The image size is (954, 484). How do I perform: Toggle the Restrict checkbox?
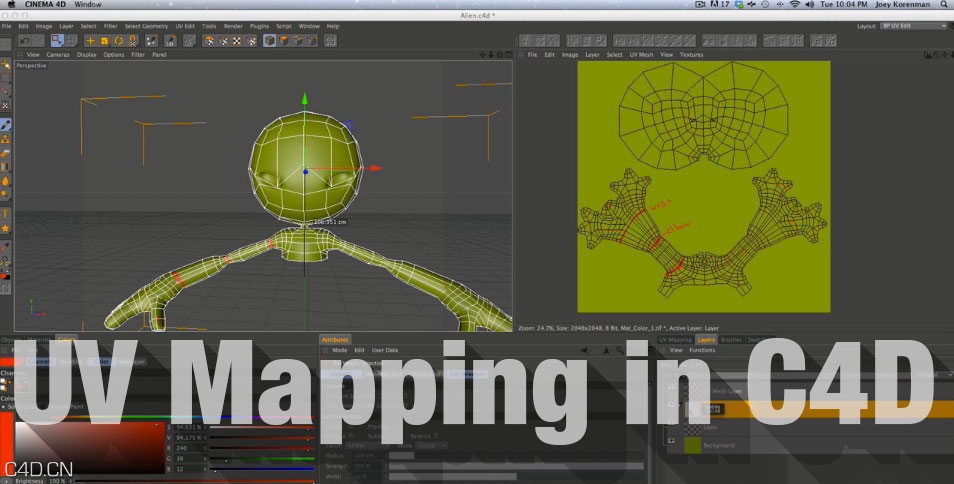(436, 436)
